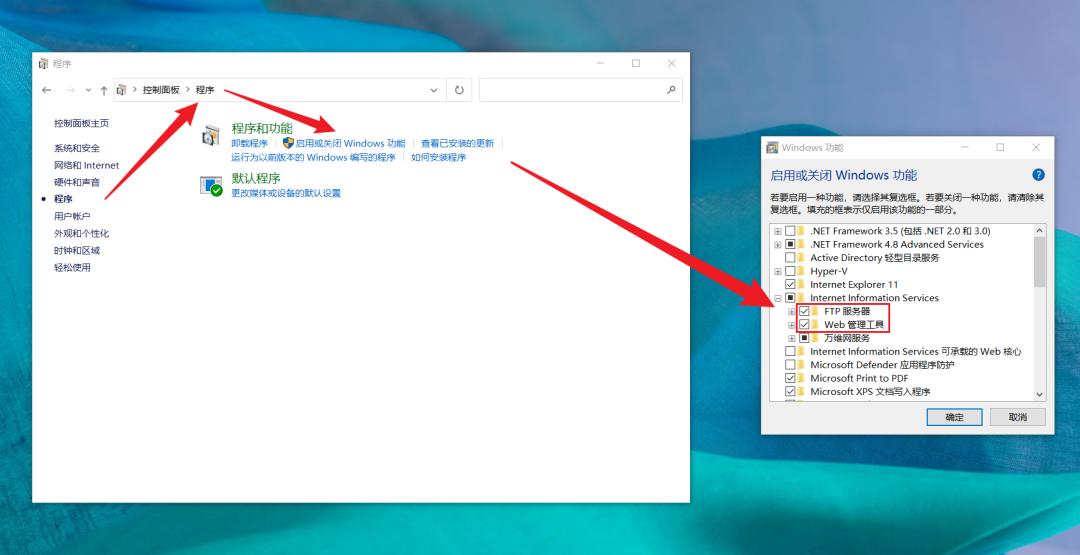The height and width of the screenshot is (555, 1080).
Task: Click the 启用或关闭 Windows 功能 link
Action: click(x=350, y=143)
